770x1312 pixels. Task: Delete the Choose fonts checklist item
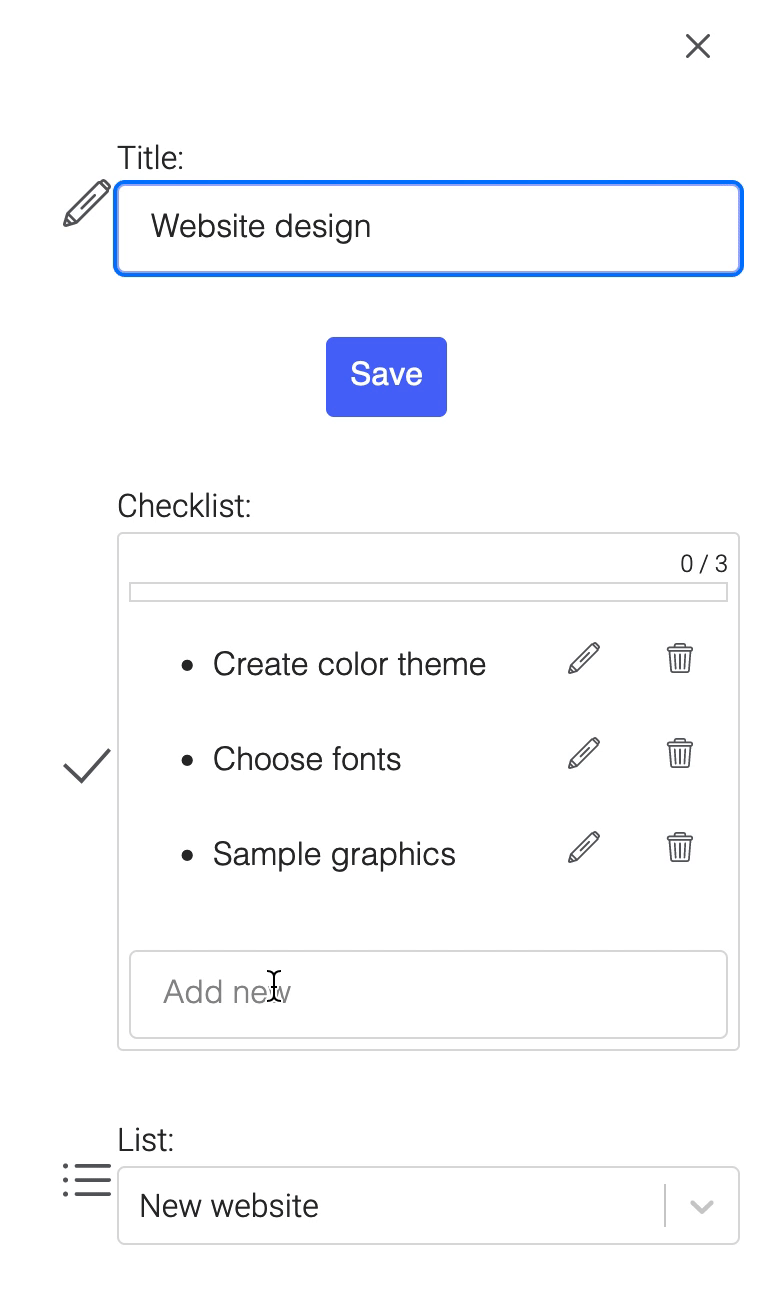pos(679,753)
